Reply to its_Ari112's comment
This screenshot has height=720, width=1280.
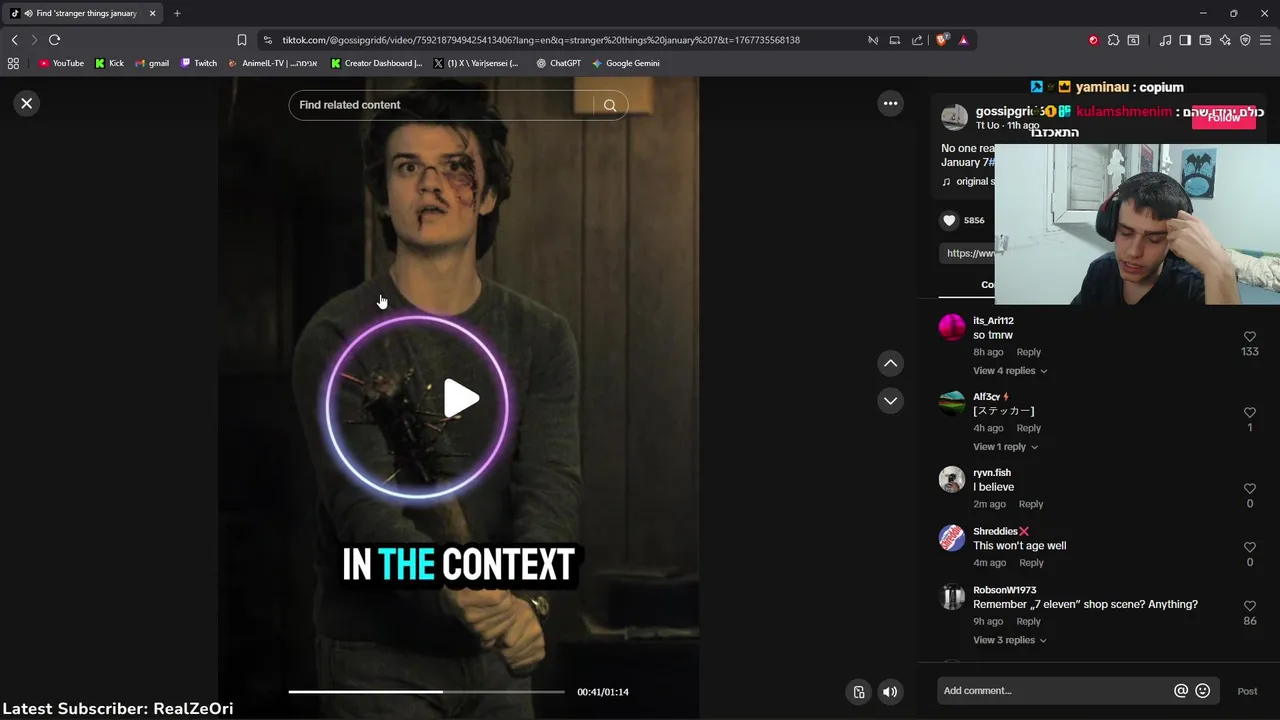1028,352
